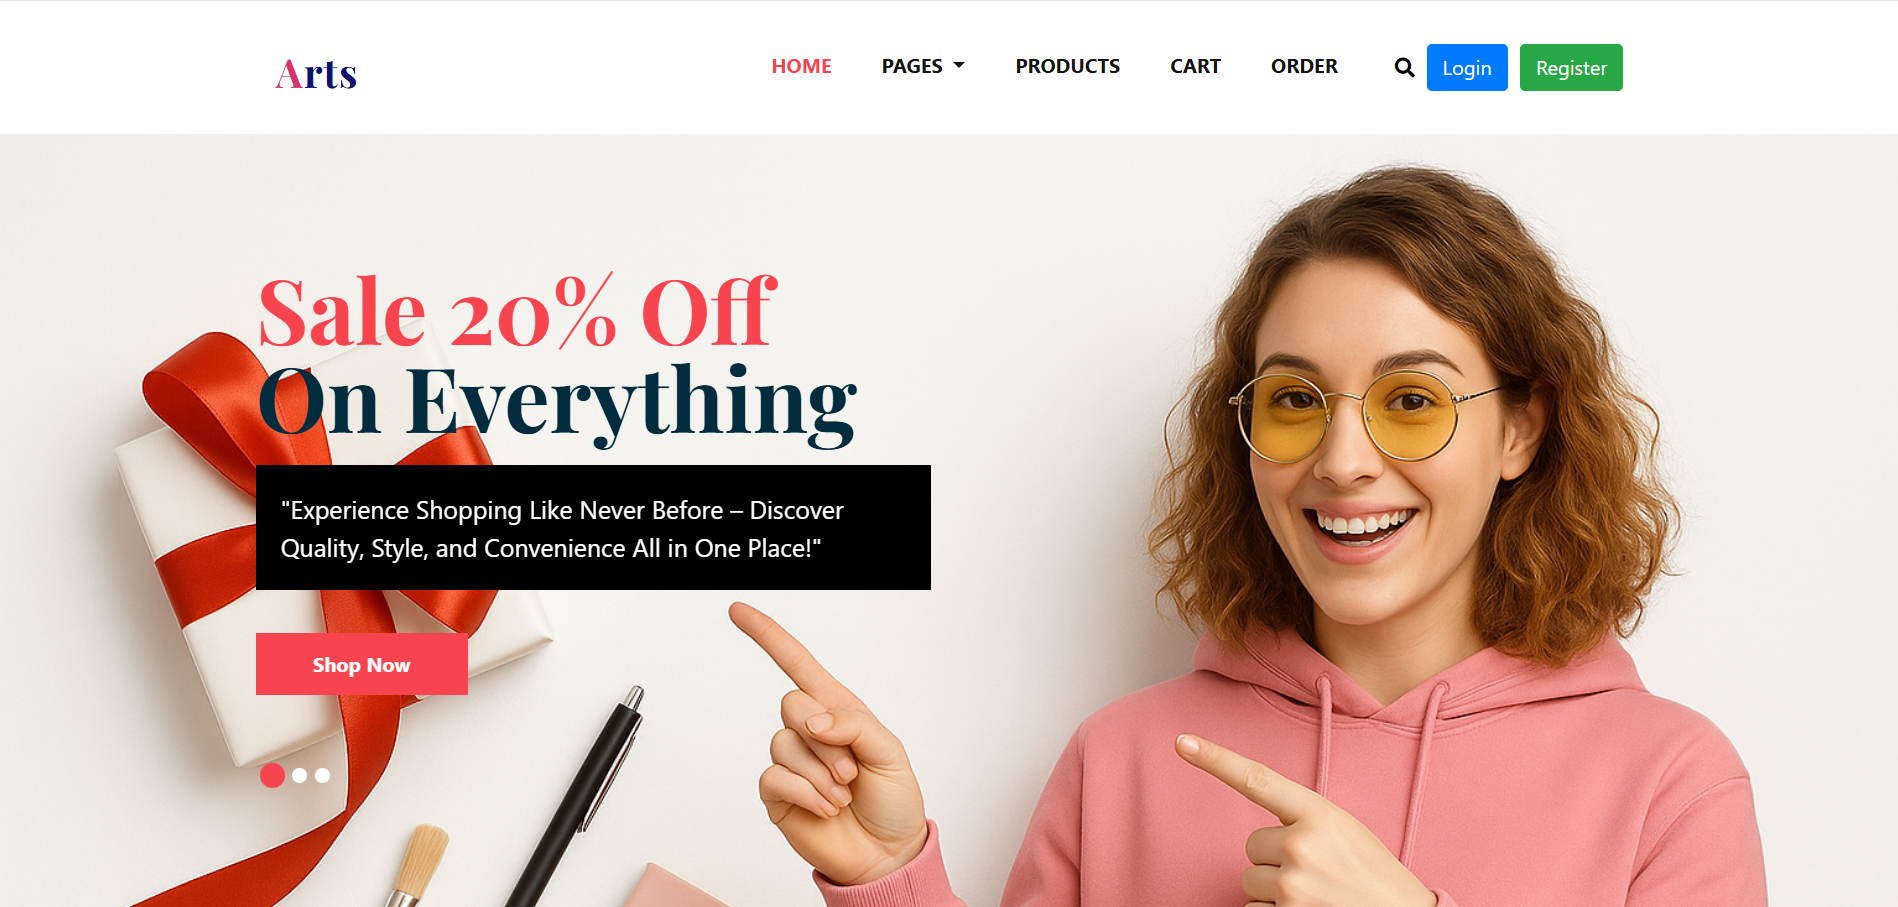The image size is (1898, 907).
Task: Click the 'On Everything' heading text
Action: click(x=557, y=402)
